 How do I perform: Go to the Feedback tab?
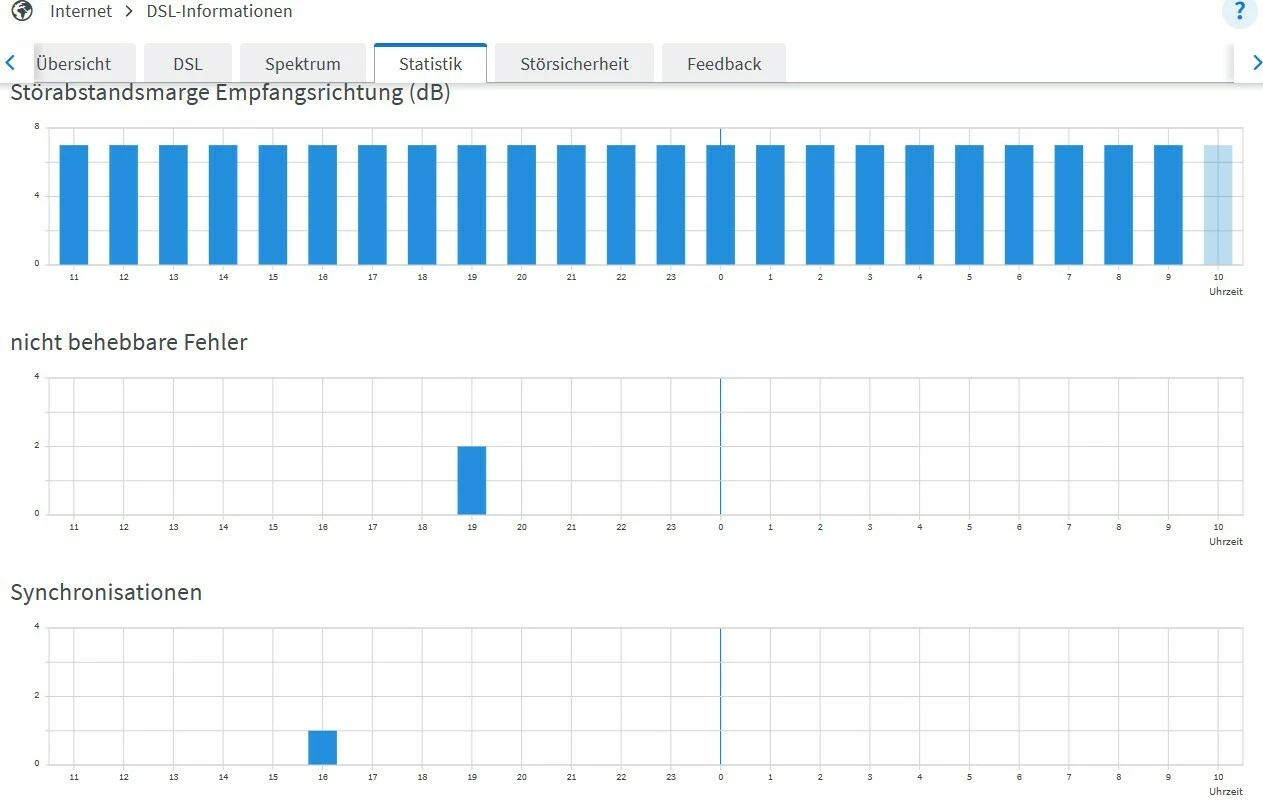pos(724,64)
